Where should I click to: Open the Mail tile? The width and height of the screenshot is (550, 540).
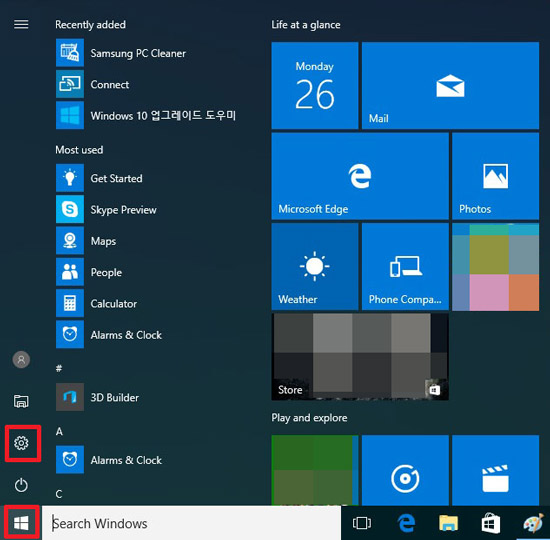pos(450,86)
